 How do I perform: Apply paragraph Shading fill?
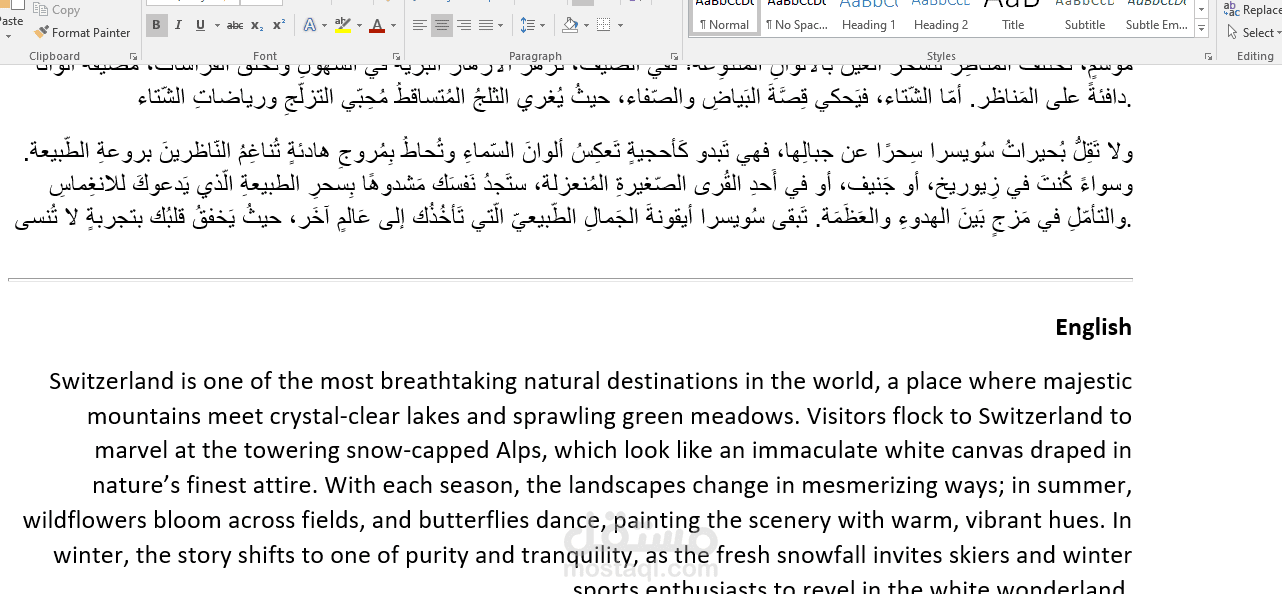[569, 25]
